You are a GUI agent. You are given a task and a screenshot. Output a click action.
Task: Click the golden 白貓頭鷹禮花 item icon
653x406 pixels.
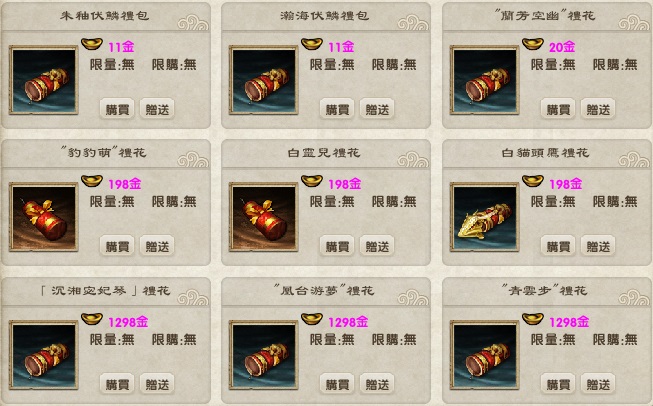(484, 217)
